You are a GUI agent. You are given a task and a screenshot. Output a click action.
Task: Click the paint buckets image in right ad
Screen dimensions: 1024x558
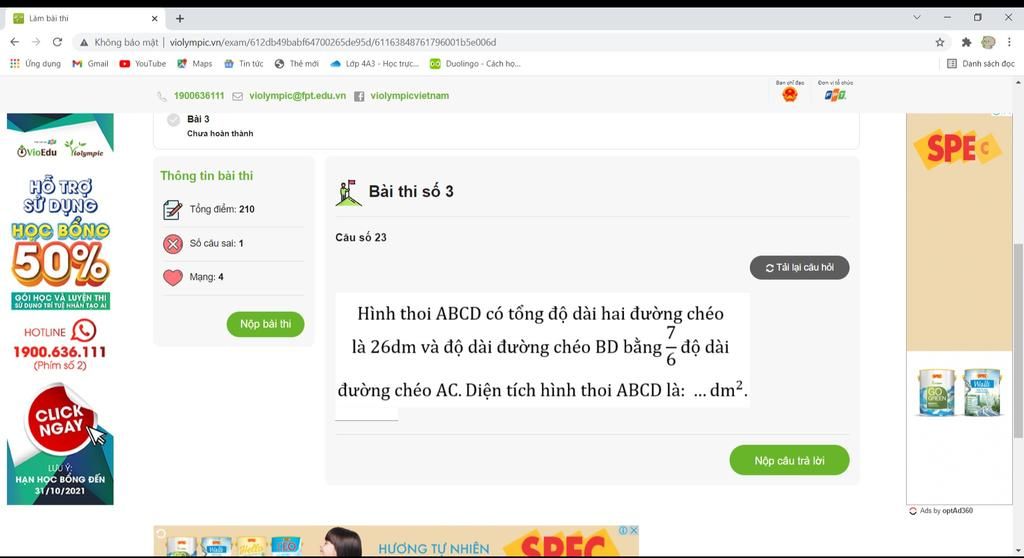[x=959, y=392]
